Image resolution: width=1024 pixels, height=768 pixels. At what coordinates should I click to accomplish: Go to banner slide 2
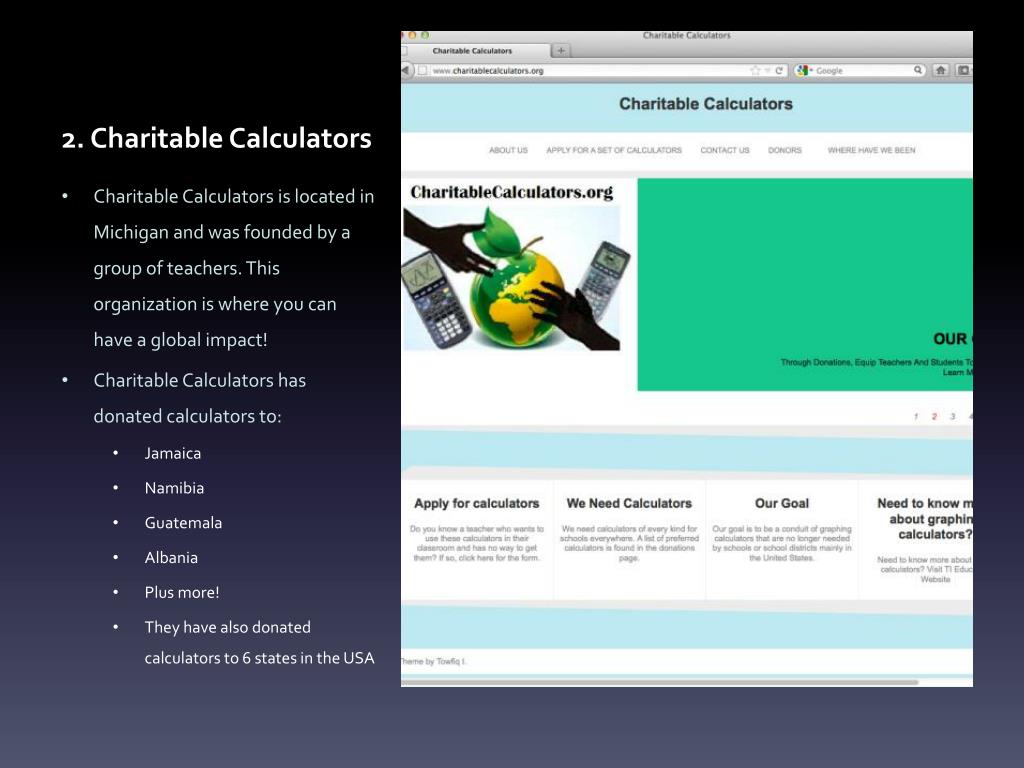(x=934, y=417)
